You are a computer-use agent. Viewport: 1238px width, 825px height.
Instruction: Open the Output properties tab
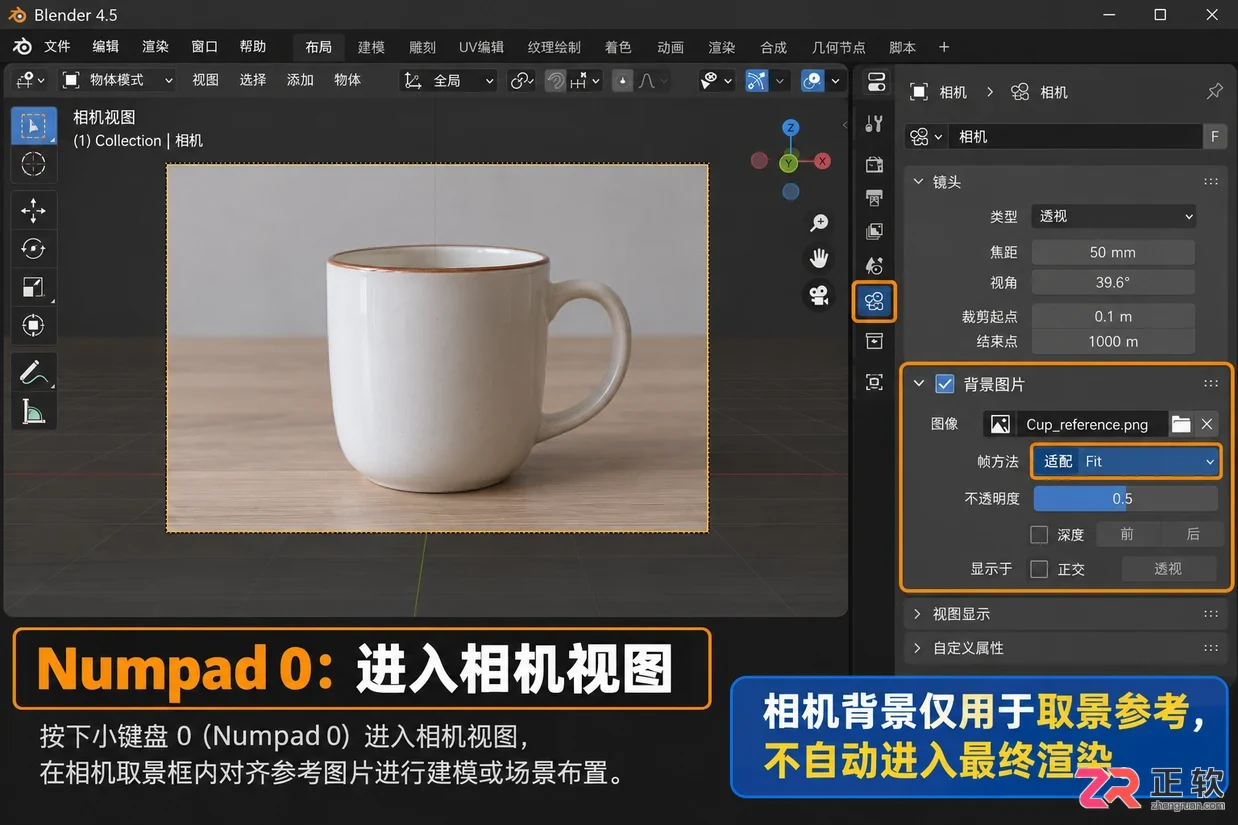point(874,198)
